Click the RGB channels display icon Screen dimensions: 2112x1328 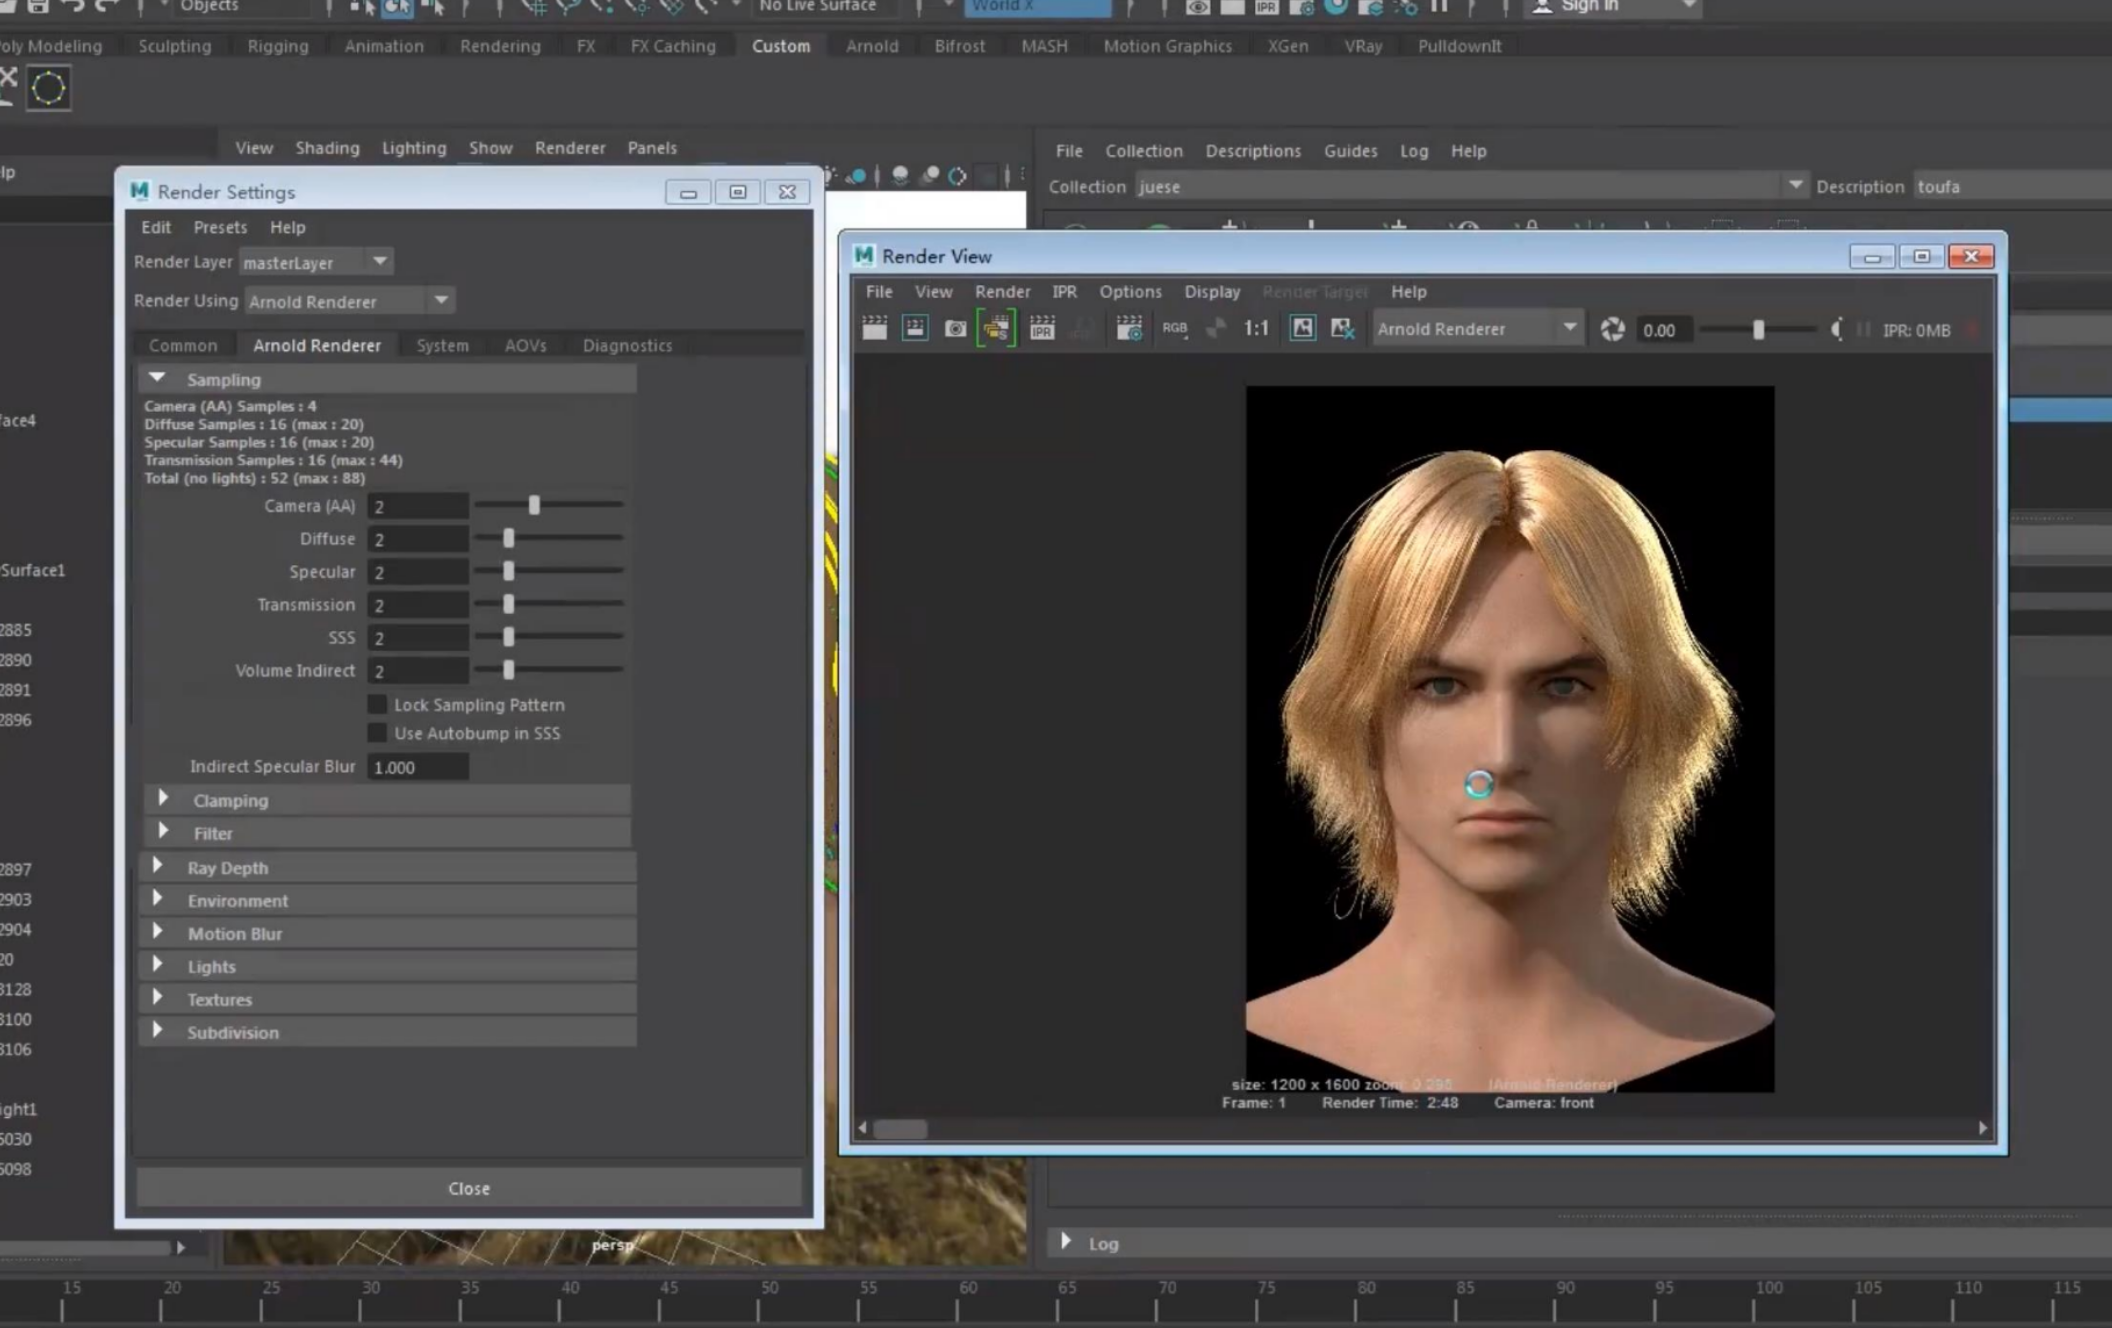pyautogui.click(x=1174, y=329)
